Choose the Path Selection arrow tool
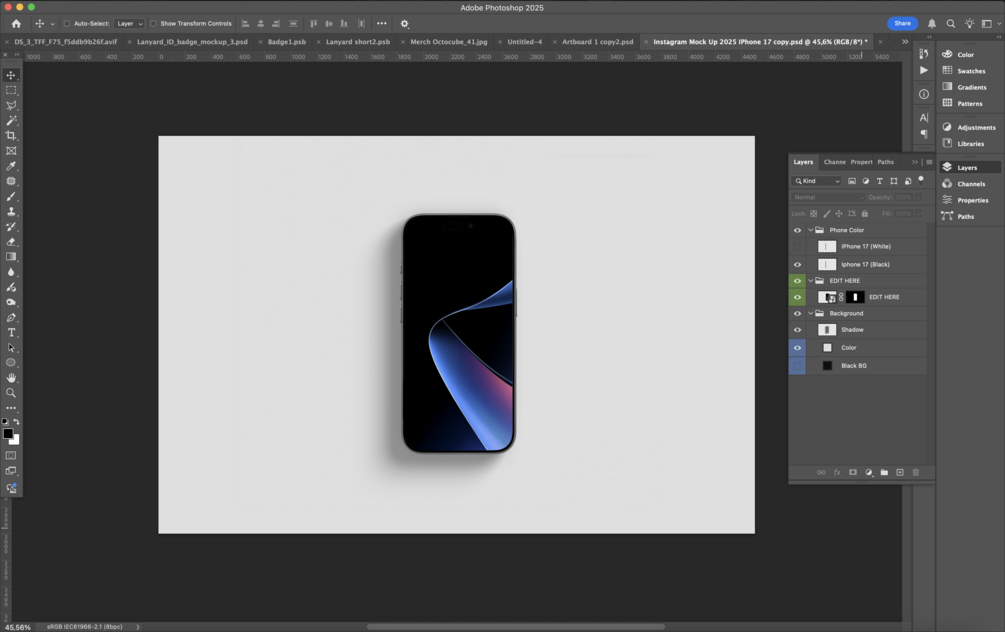This screenshot has height=632, width=1005. tap(11, 347)
